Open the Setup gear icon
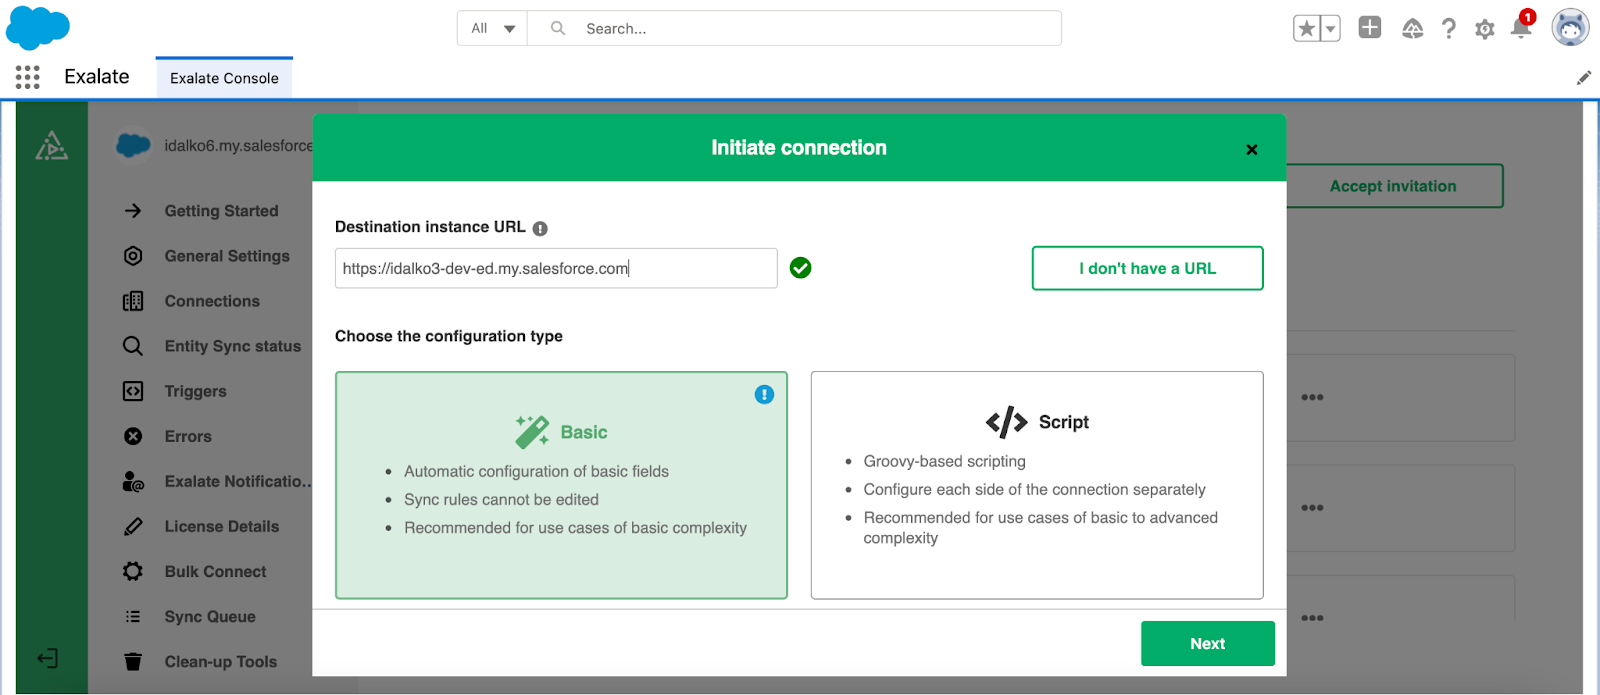Screen dimensions: 1600x695 1485,29
